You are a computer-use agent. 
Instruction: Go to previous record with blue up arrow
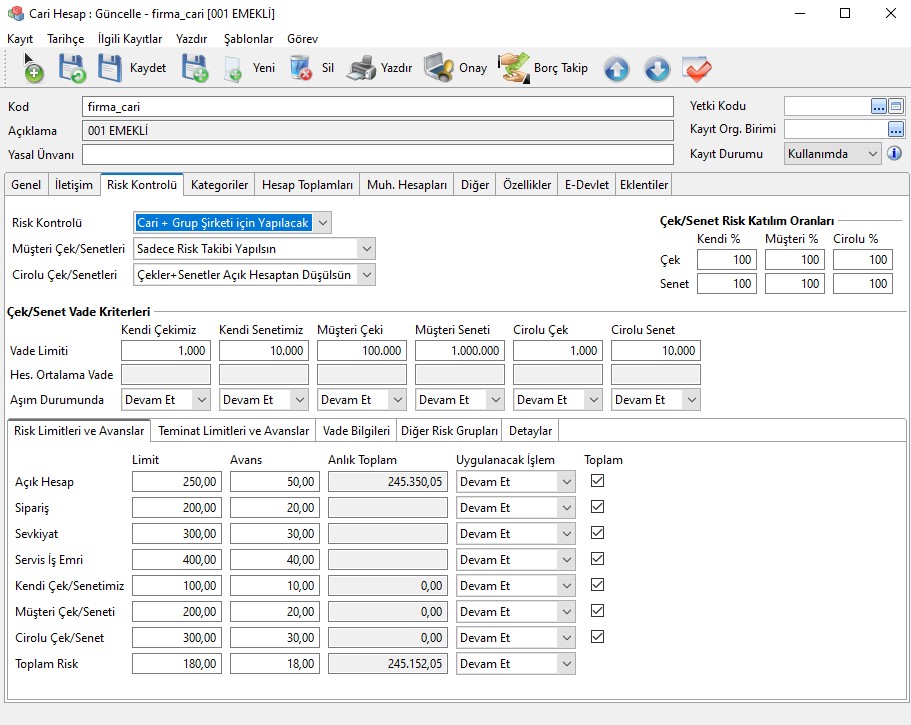(x=616, y=69)
